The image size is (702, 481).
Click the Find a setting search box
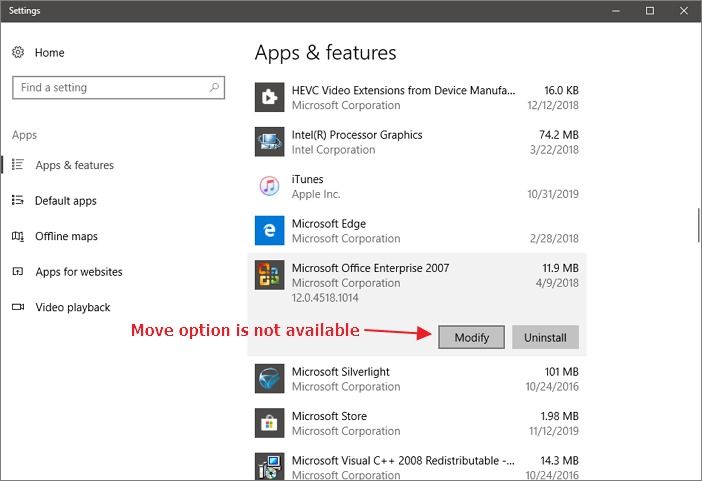click(x=110, y=88)
